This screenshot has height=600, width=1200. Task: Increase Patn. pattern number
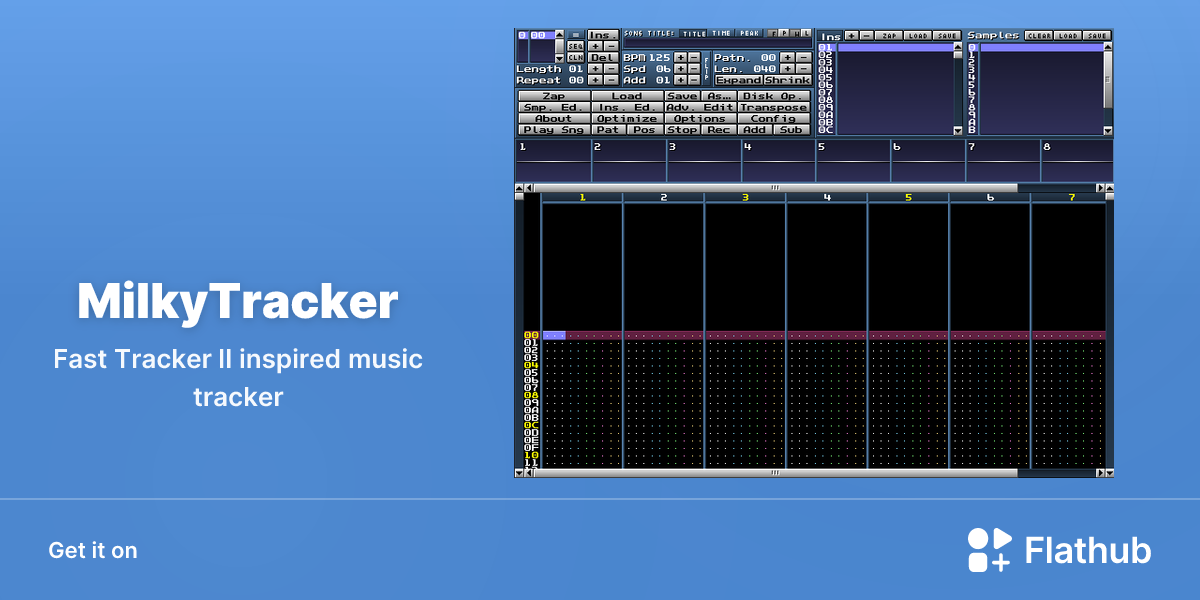point(787,58)
